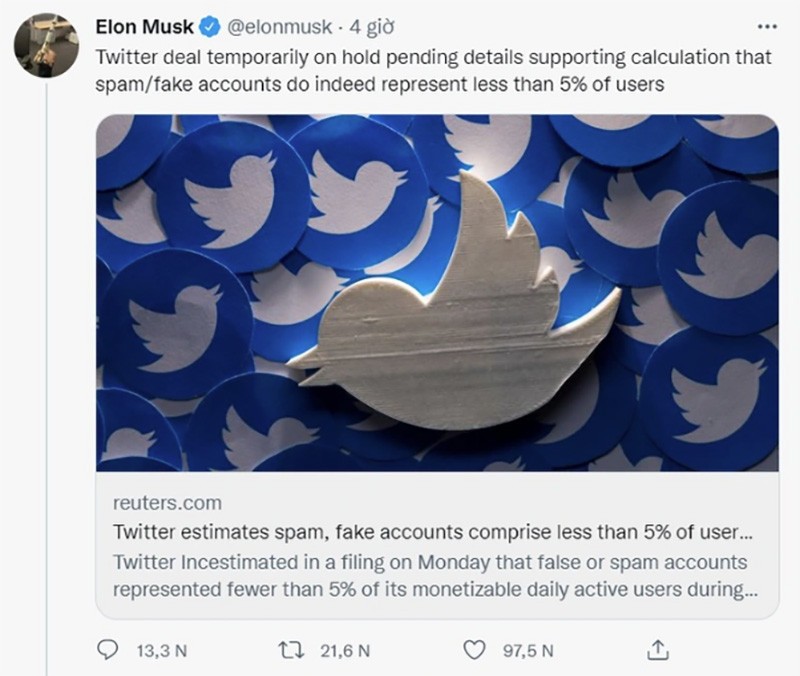Click the 97,5 N like count
Viewport: 800px width, 676px height.
(x=530, y=649)
